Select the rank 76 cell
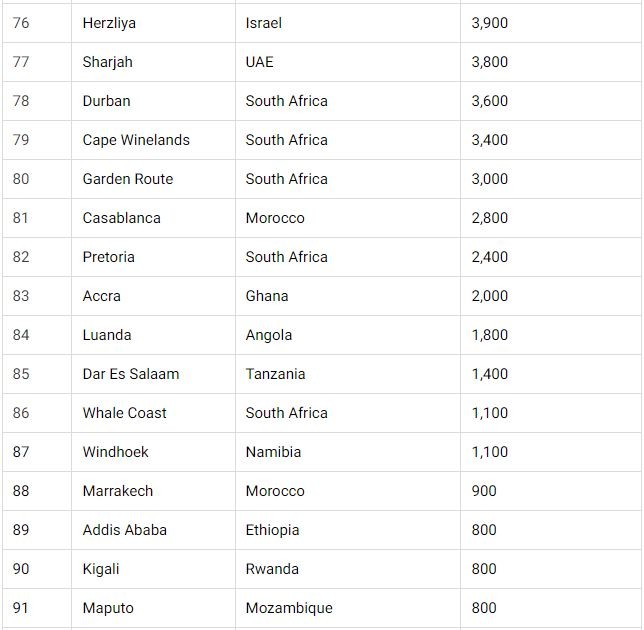This screenshot has width=644, height=630. pos(37,23)
